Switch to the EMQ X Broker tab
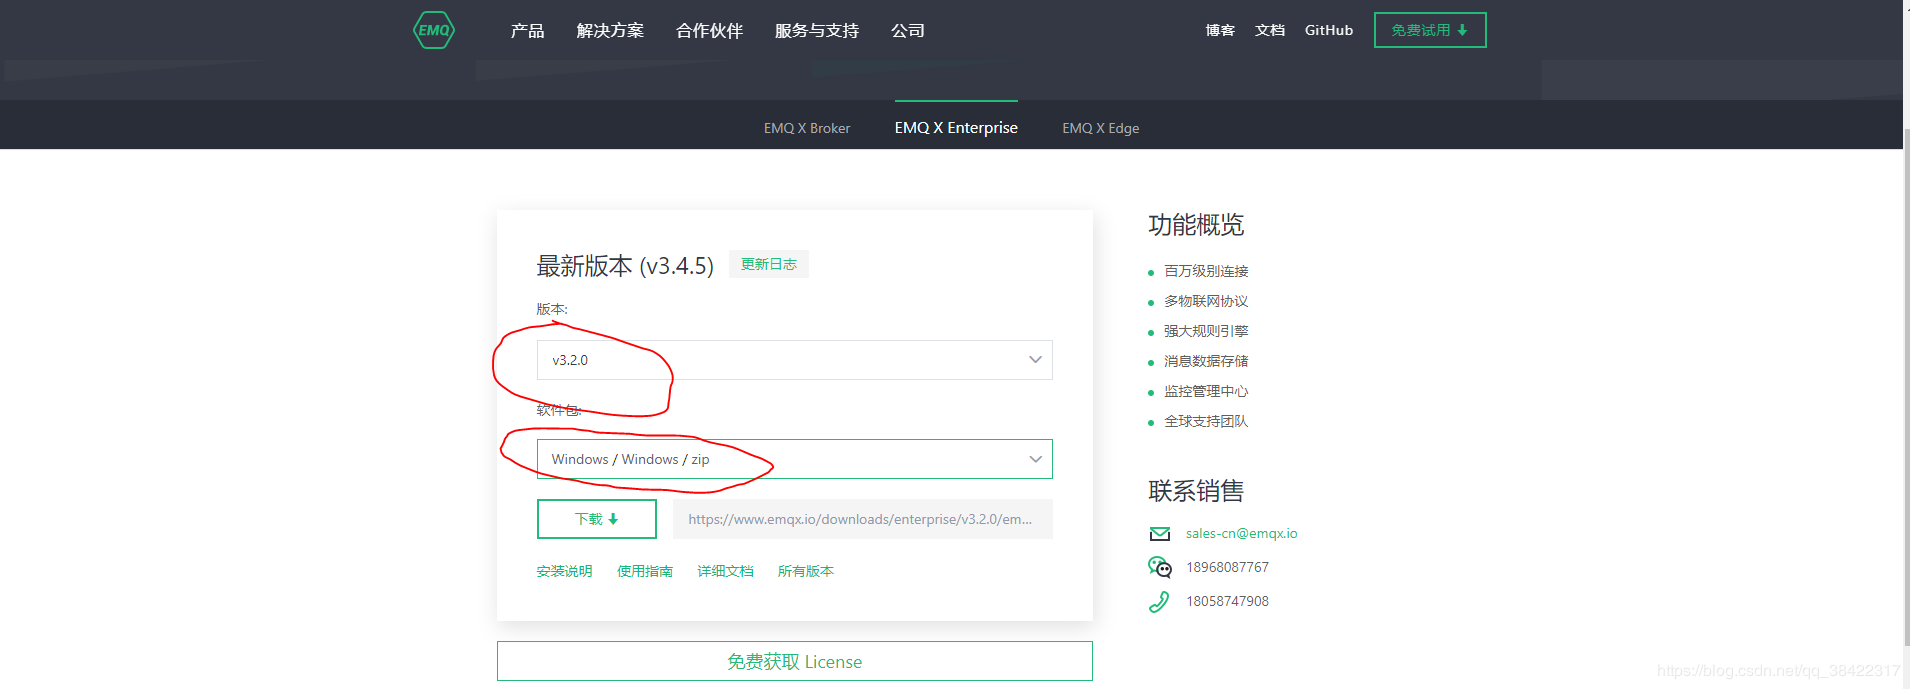The image size is (1910, 689). [x=807, y=128]
